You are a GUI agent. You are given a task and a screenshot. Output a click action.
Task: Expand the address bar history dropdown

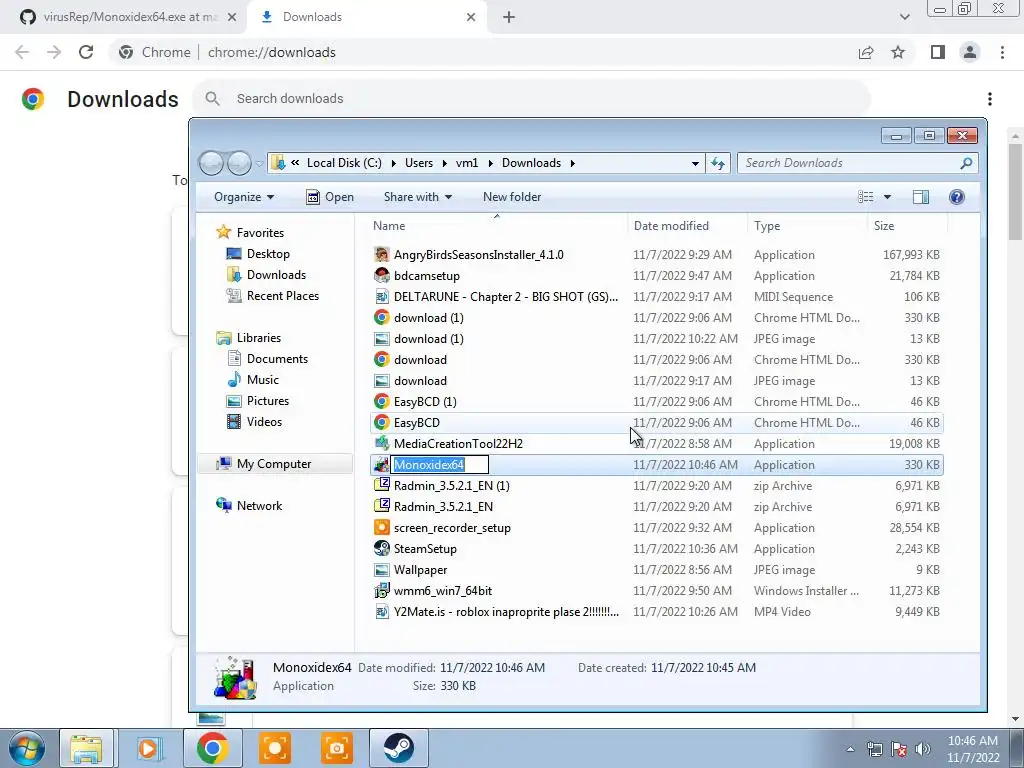coord(696,163)
